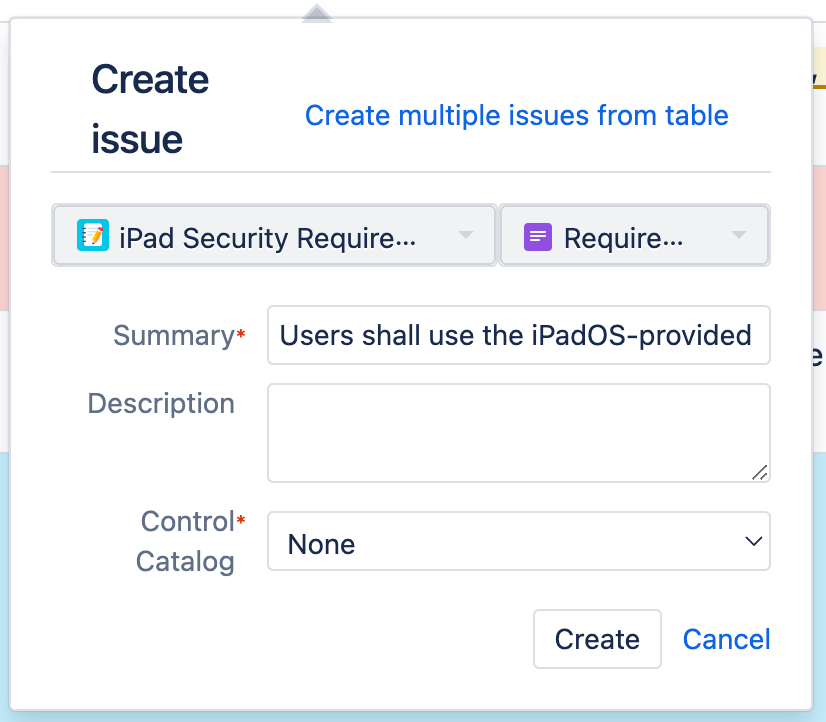Viewport: 826px width, 722px height.
Task: Open the iPad Security Requirements project selector
Action: point(270,236)
